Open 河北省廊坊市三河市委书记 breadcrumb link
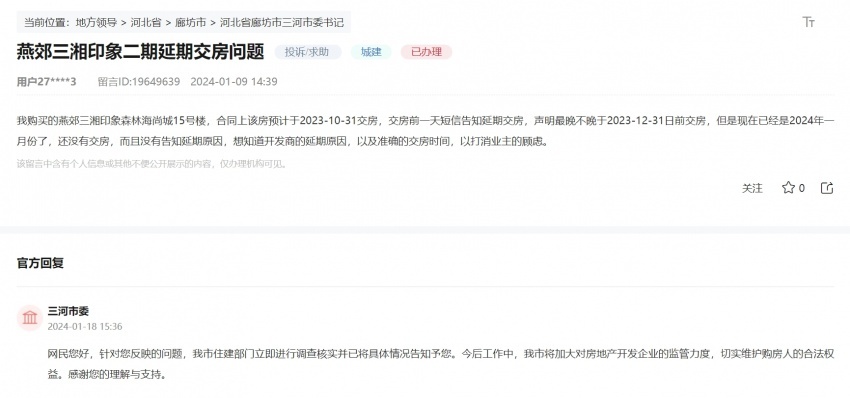850x398 pixels. tap(281, 23)
